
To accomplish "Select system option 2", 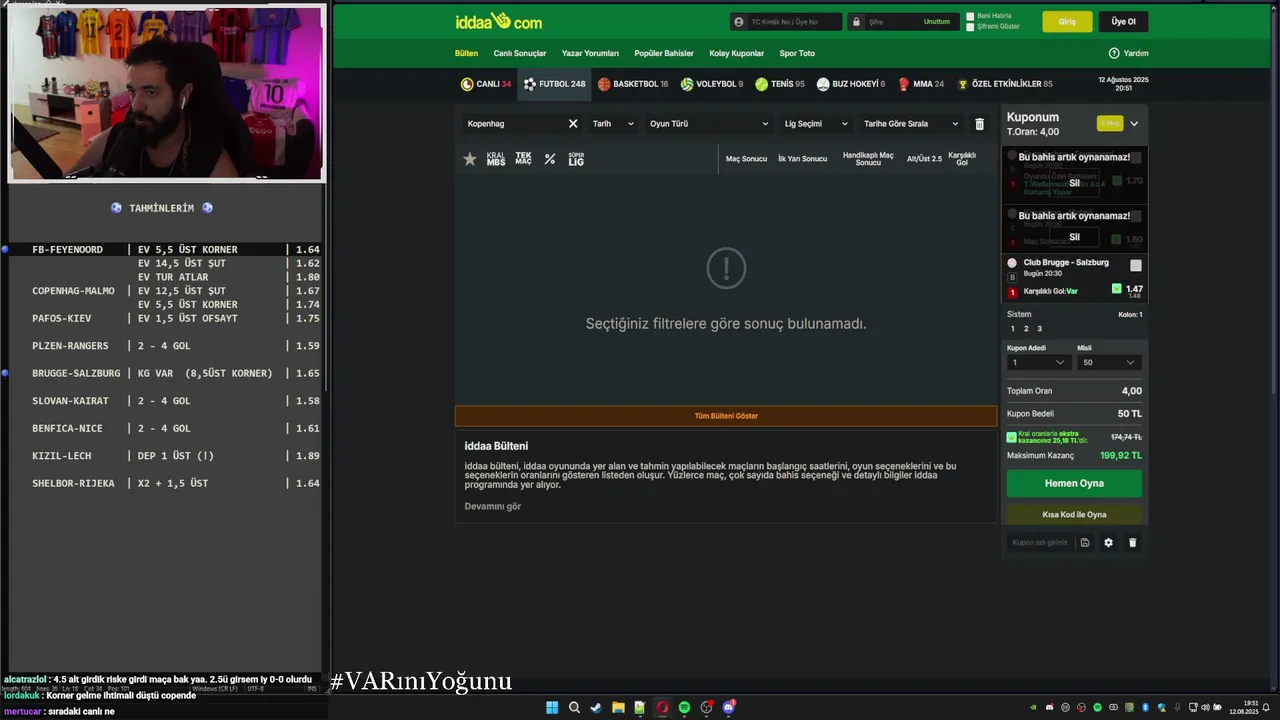I will pos(1025,329).
